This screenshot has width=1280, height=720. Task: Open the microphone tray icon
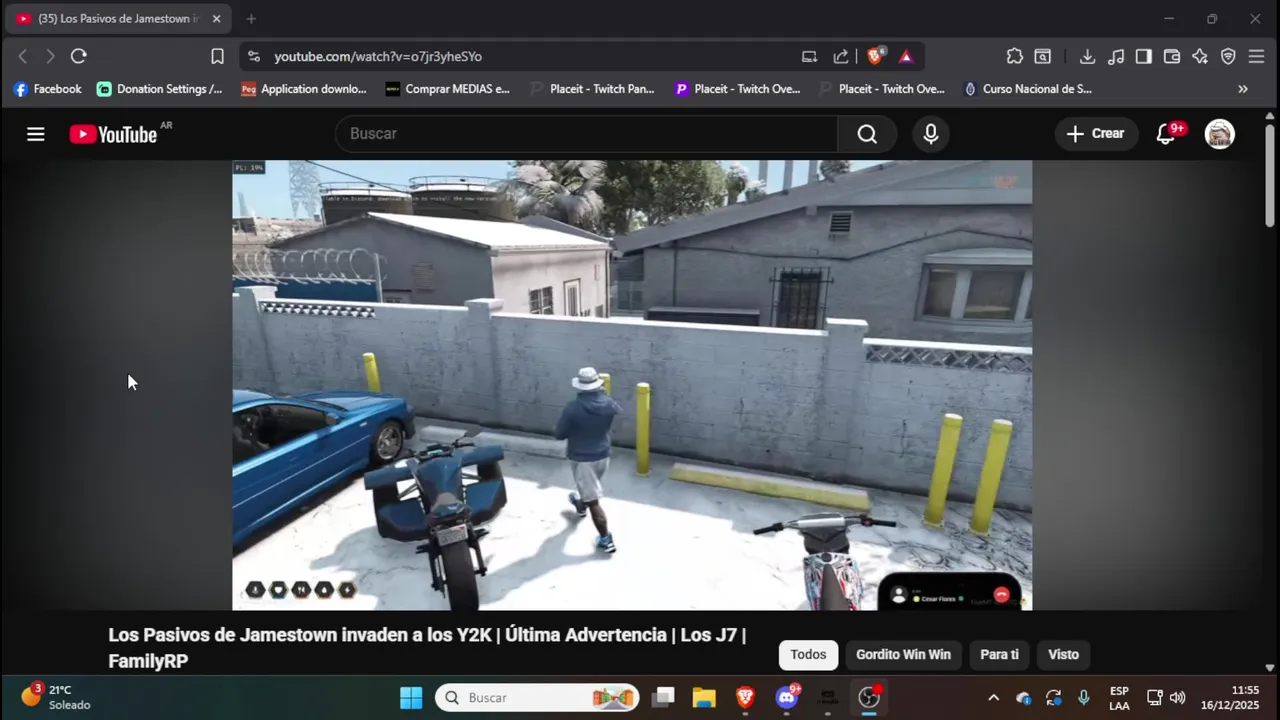click(x=1083, y=698)
